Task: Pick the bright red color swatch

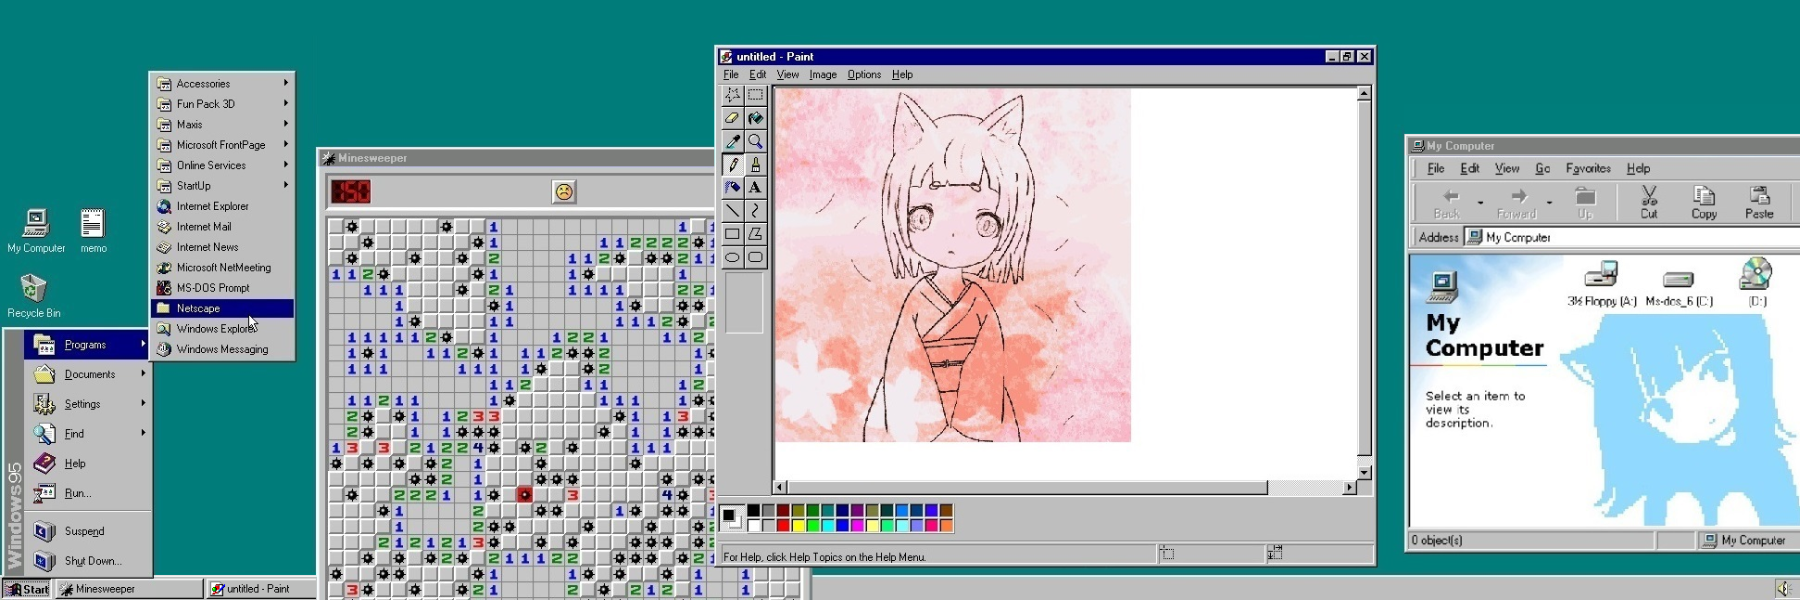Action: tap(783, 525)
